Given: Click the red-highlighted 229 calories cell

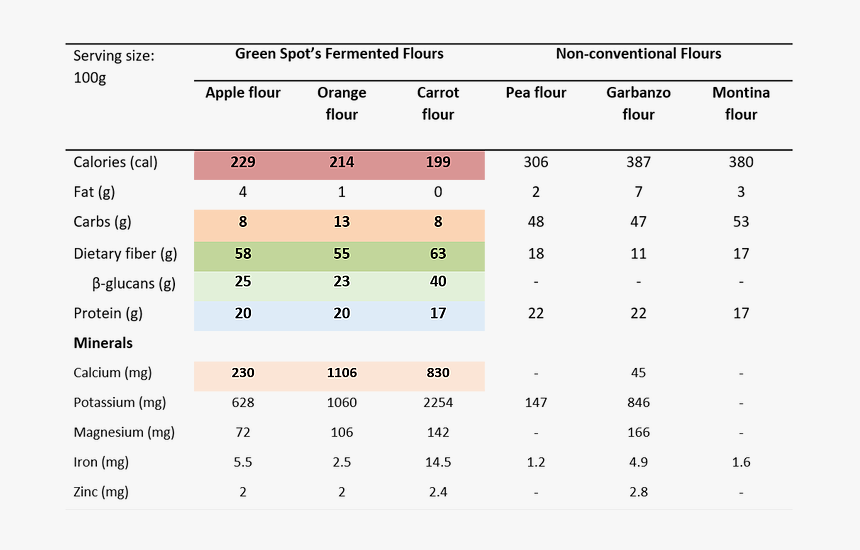Looking at the screenshot, I should 243,162.
